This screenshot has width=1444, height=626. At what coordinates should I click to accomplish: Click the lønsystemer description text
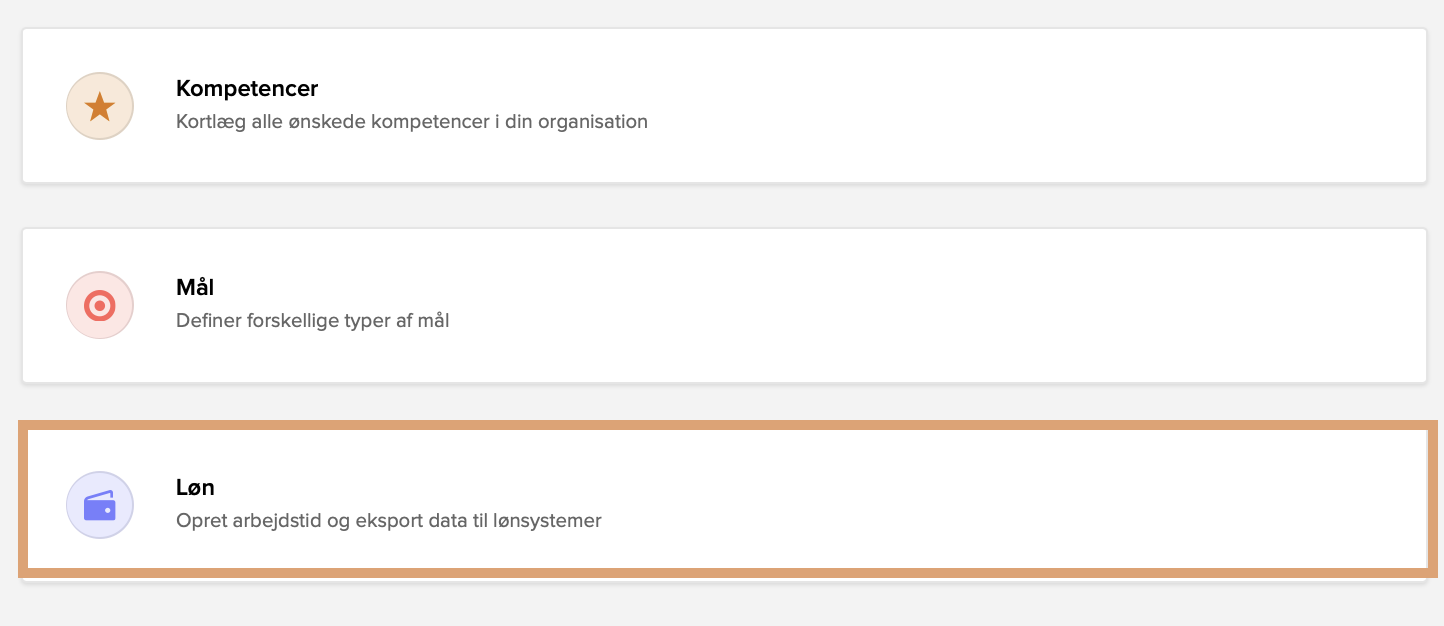389,521
